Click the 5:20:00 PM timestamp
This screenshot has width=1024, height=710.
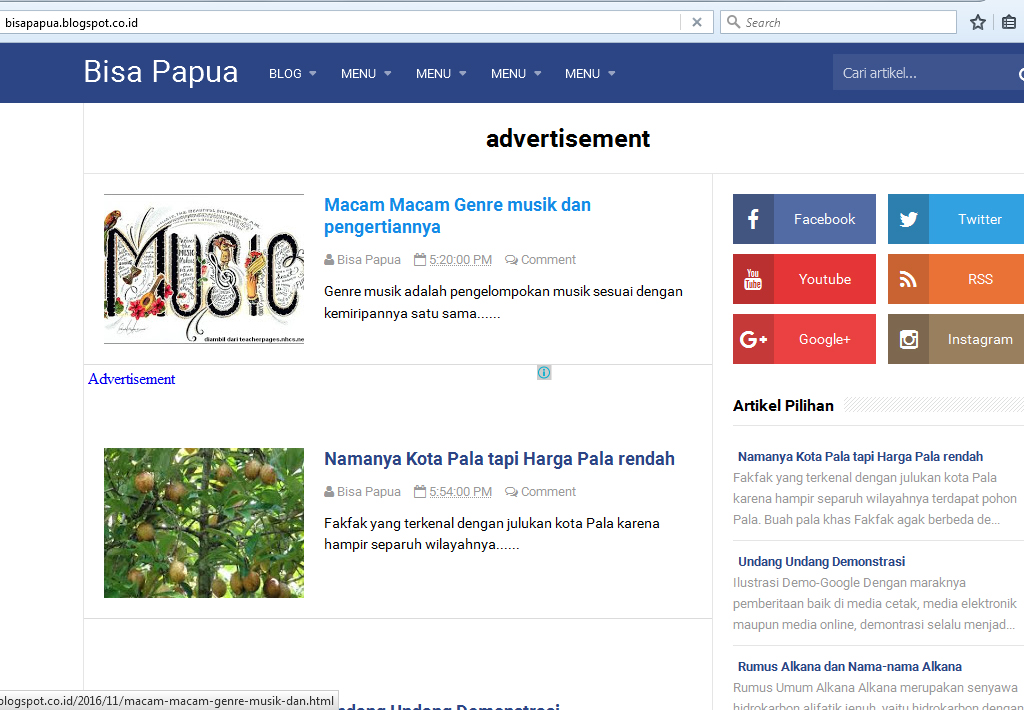coord(460,260)
